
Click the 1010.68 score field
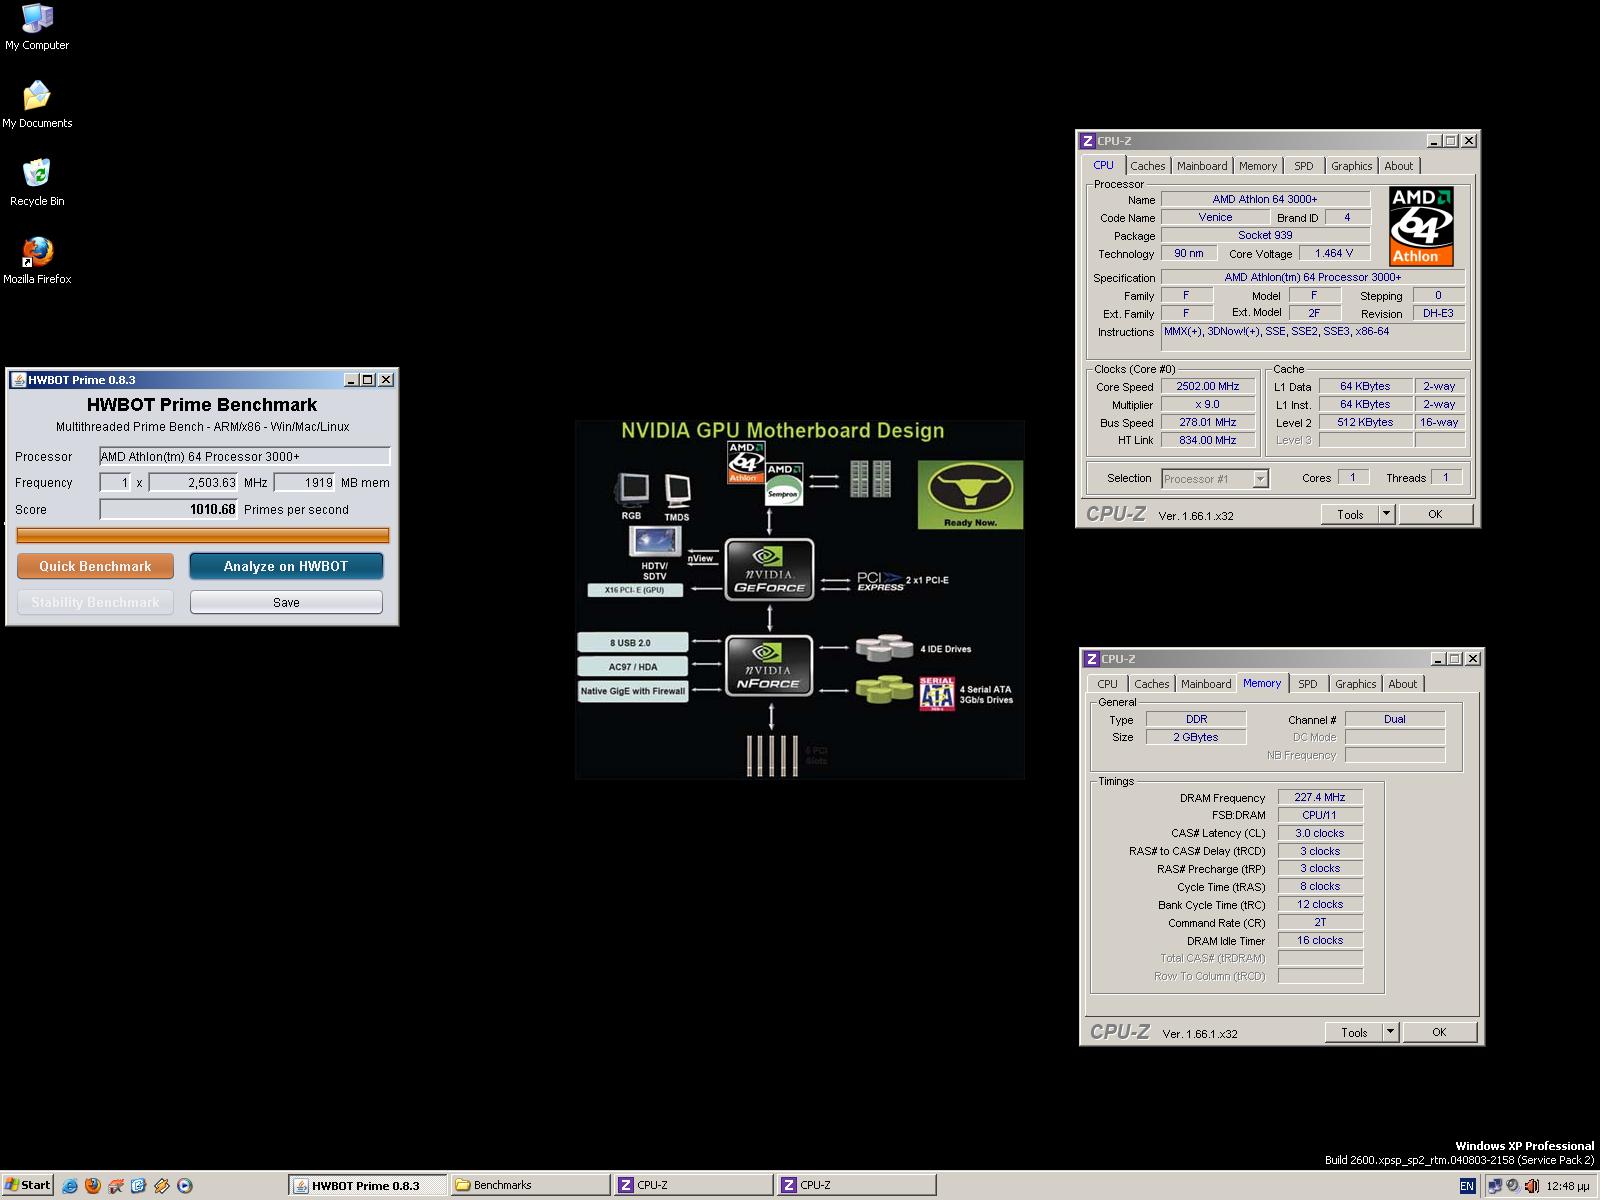click(168, 509)
